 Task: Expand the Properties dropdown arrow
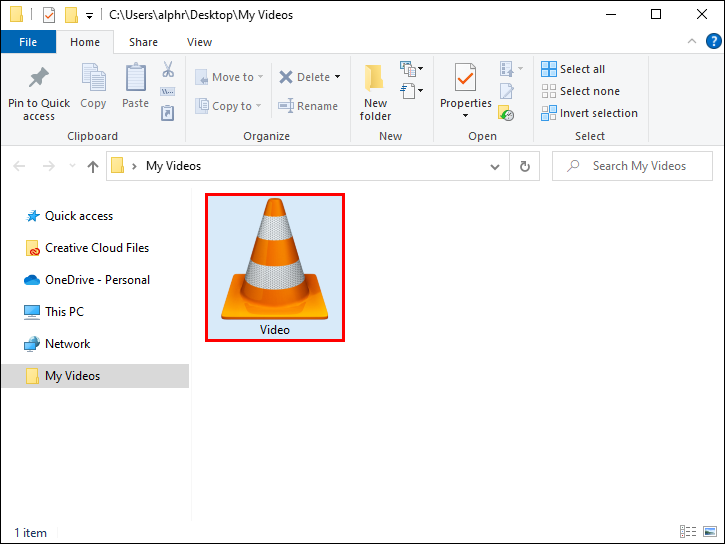click(466, 116)
